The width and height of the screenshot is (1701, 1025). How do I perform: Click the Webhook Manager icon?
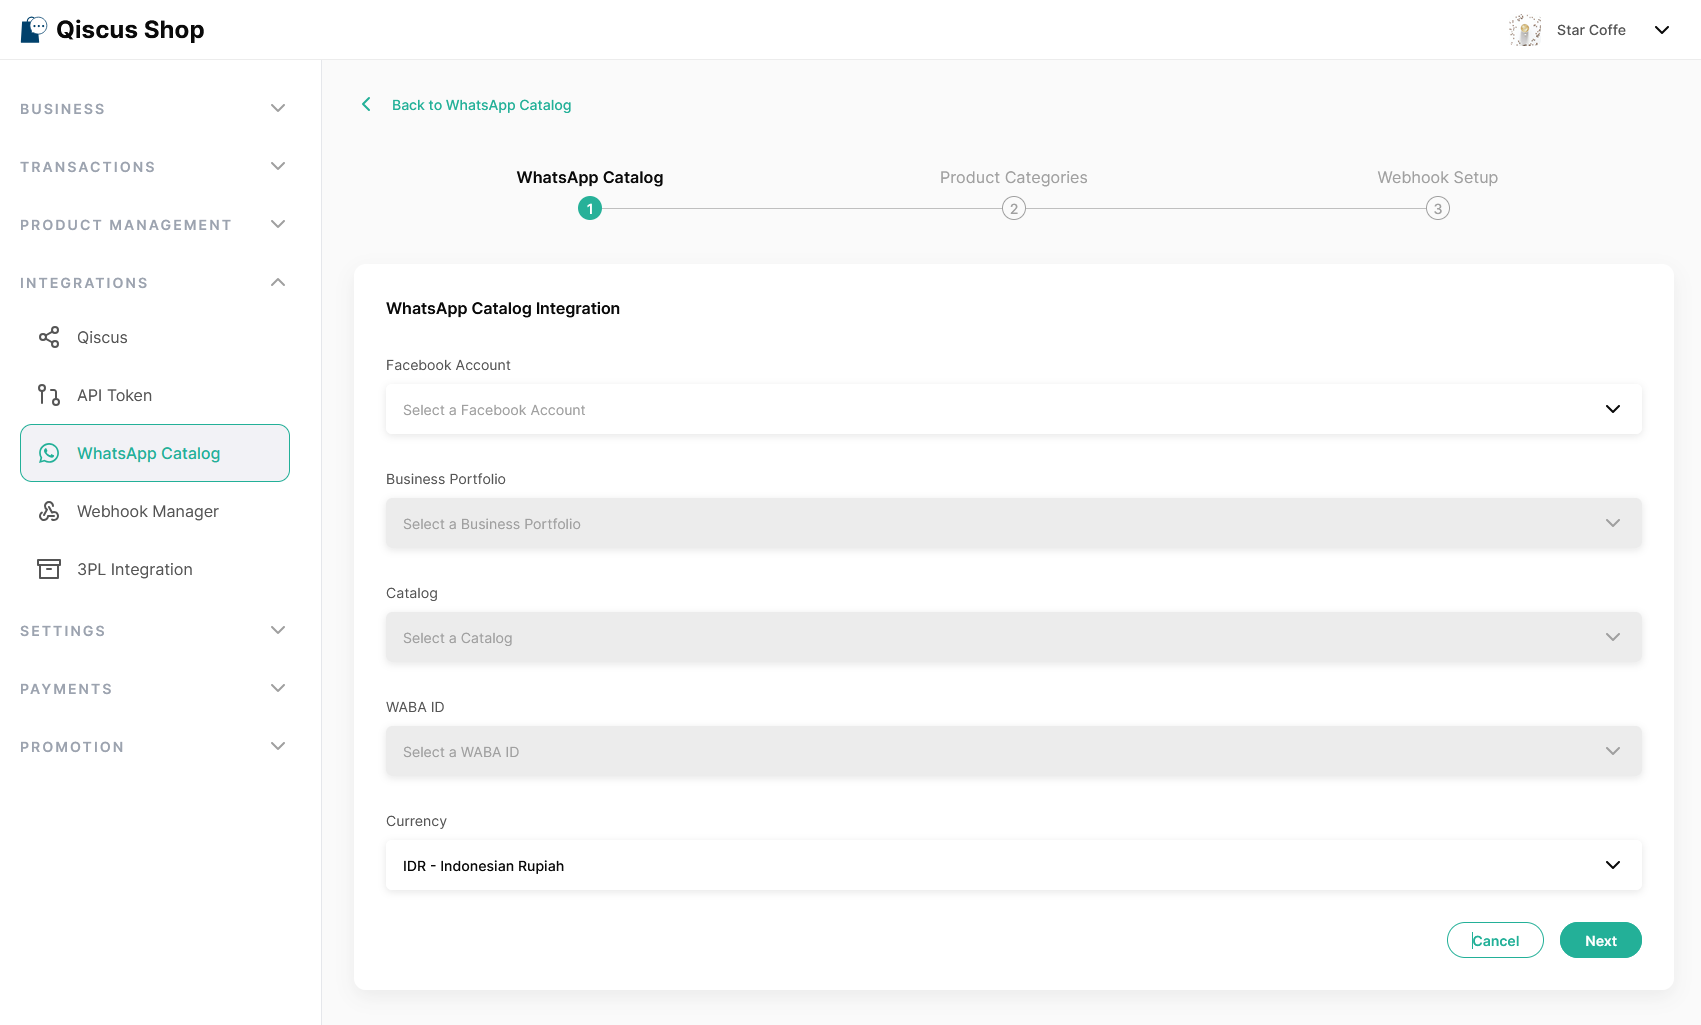click(x=49, y=512)
